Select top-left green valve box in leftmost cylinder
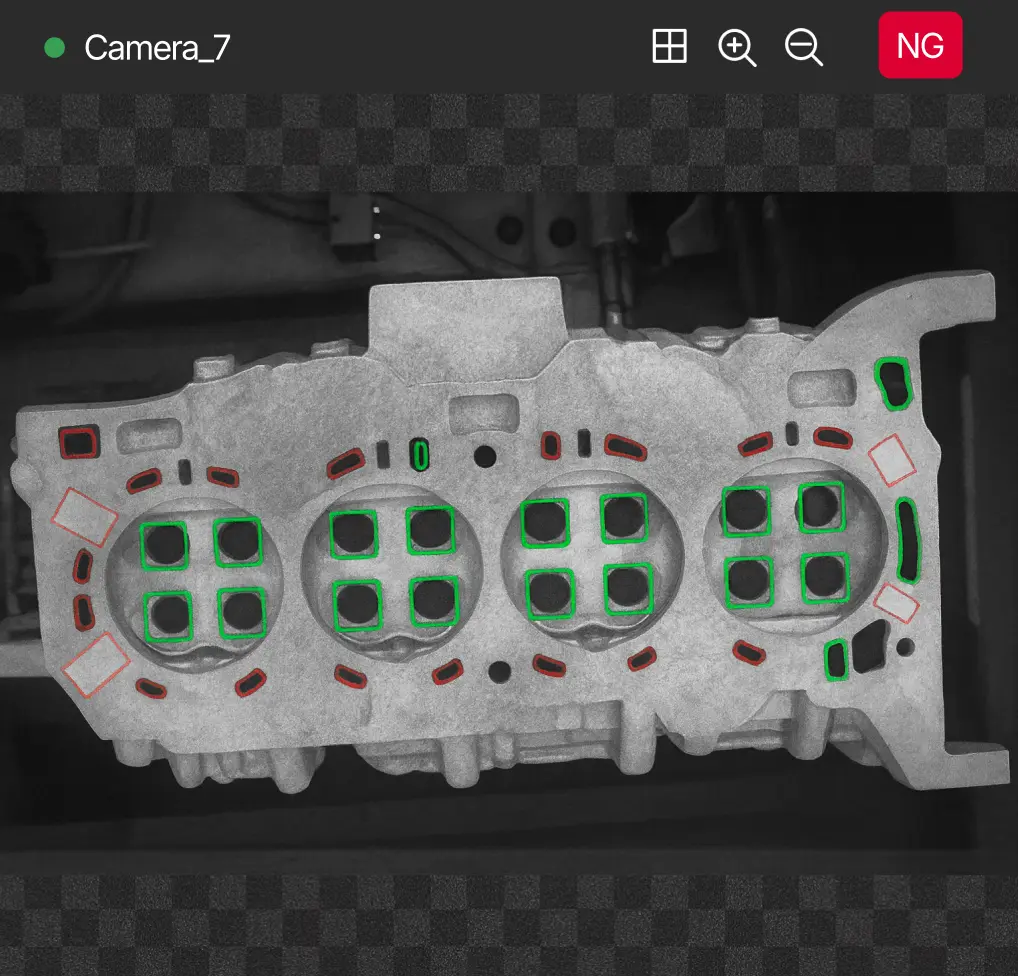The height and width of the screenshot is (976, 1018). [164, 545]
